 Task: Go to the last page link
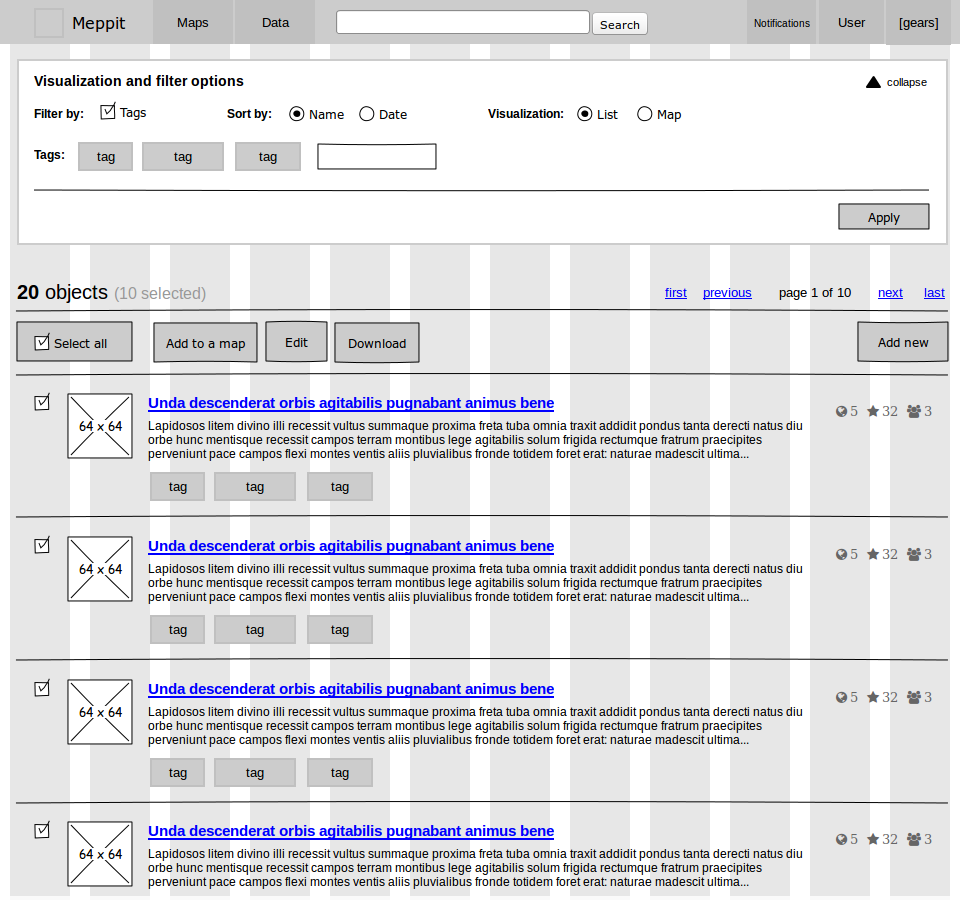click(x=934, y=293)
